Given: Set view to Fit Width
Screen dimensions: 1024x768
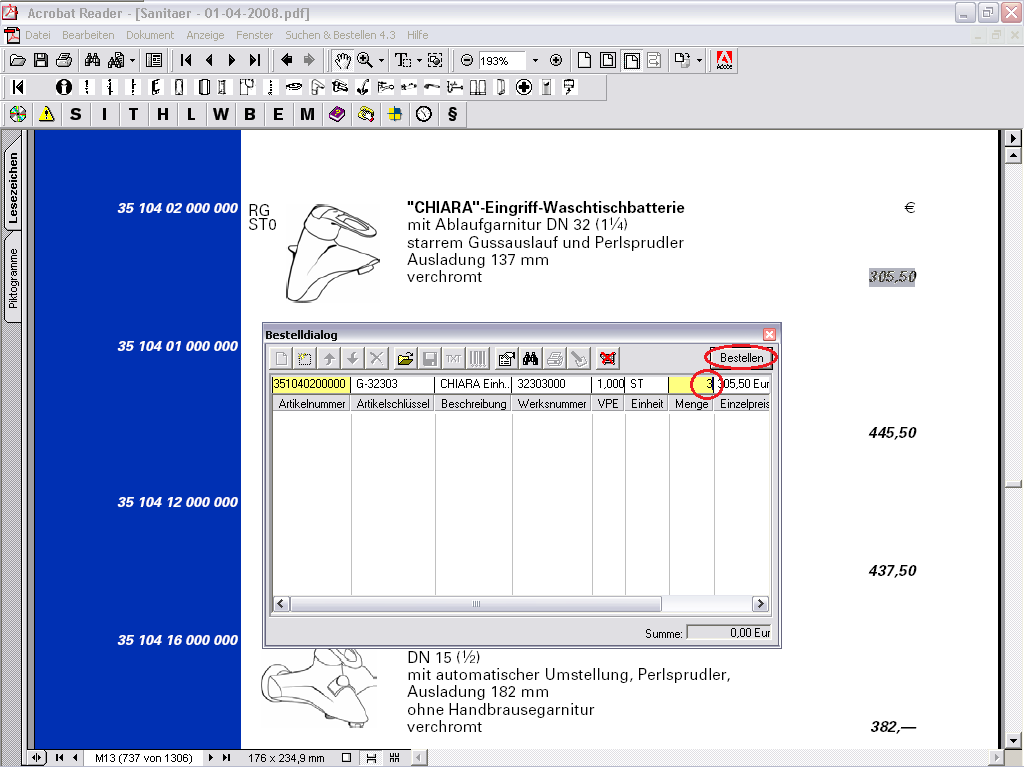Looking at the screenshot, I should pyautogui.click(x=632, y=61).
